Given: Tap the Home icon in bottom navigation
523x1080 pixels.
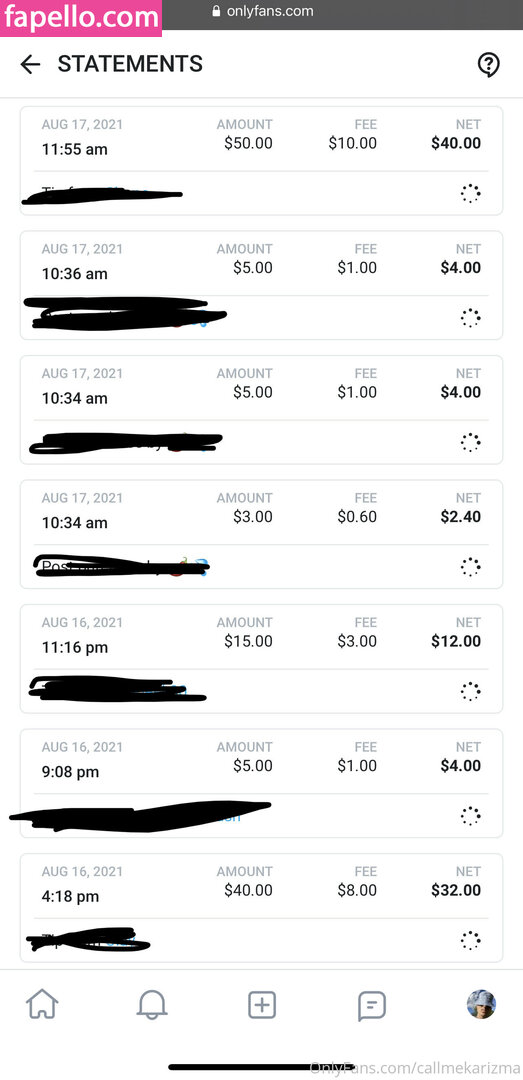Looking at the screenshot, I should coord(42,1005).
